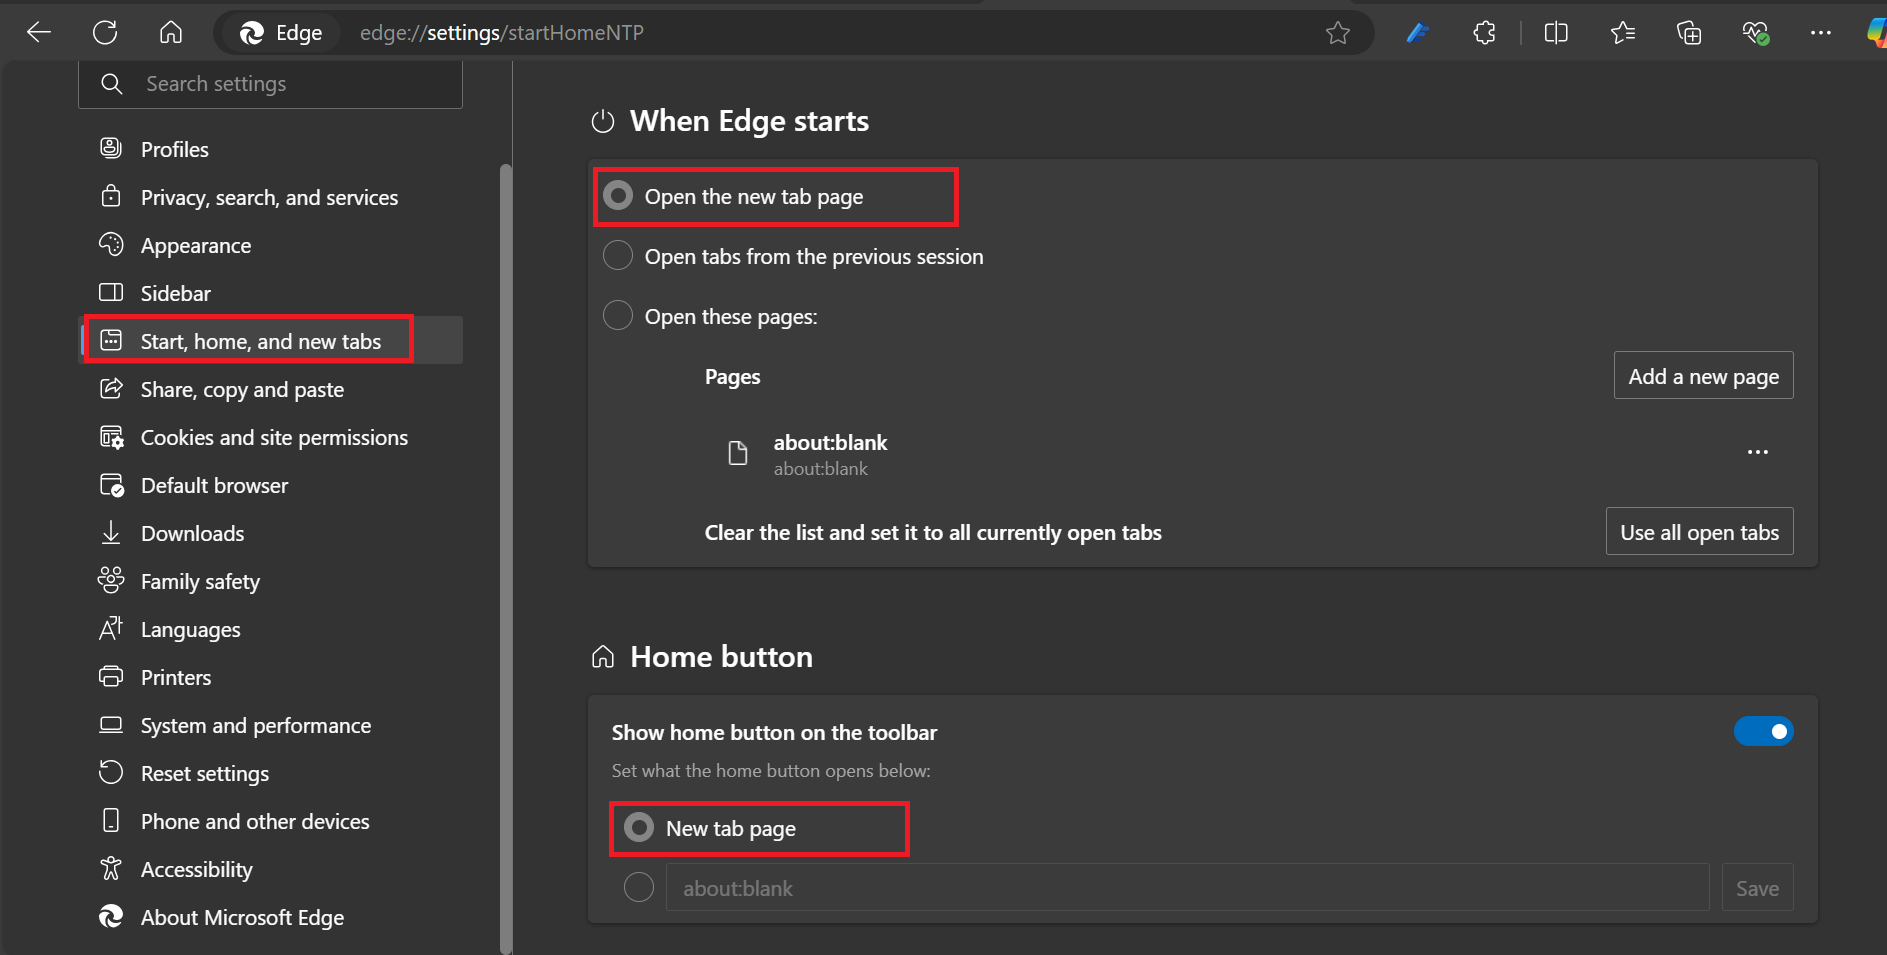This screenshot has width=1887, height=955.
Task: Click the Privacy lock icon
Action: click(x=111, y=195)
